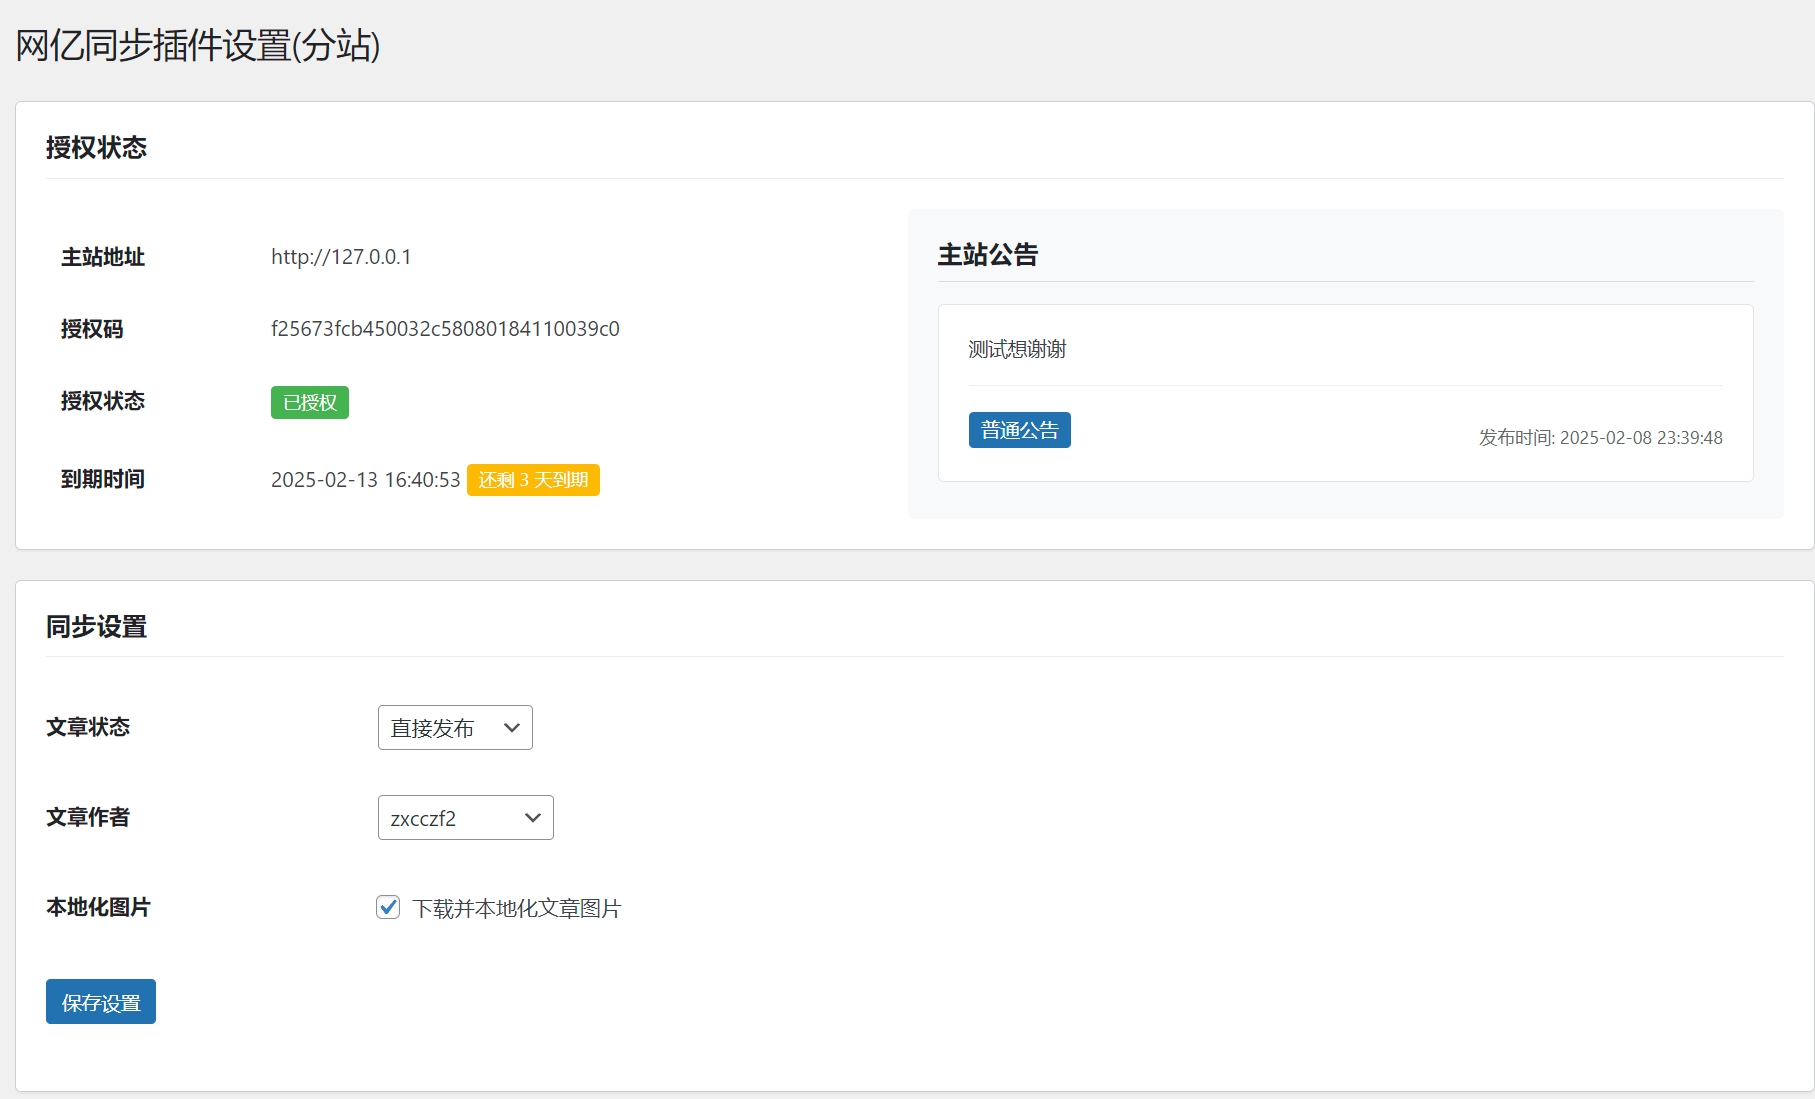Click the 保存设置 button
The image size is (1815, 1099).
(101, 1002)
